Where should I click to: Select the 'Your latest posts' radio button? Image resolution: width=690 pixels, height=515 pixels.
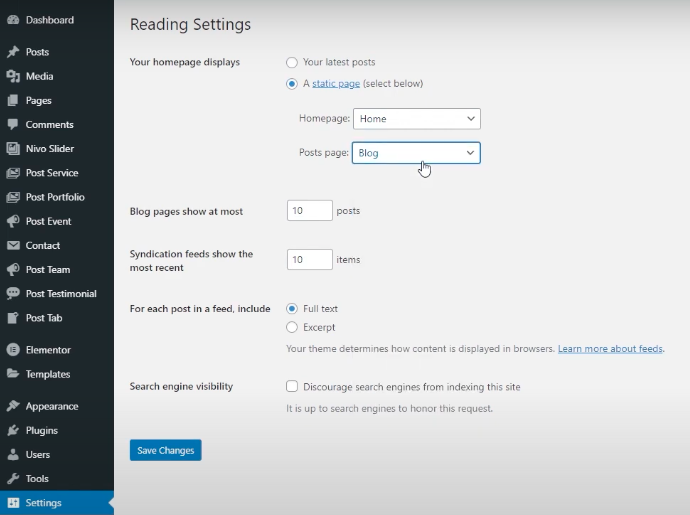click(292, 62)
